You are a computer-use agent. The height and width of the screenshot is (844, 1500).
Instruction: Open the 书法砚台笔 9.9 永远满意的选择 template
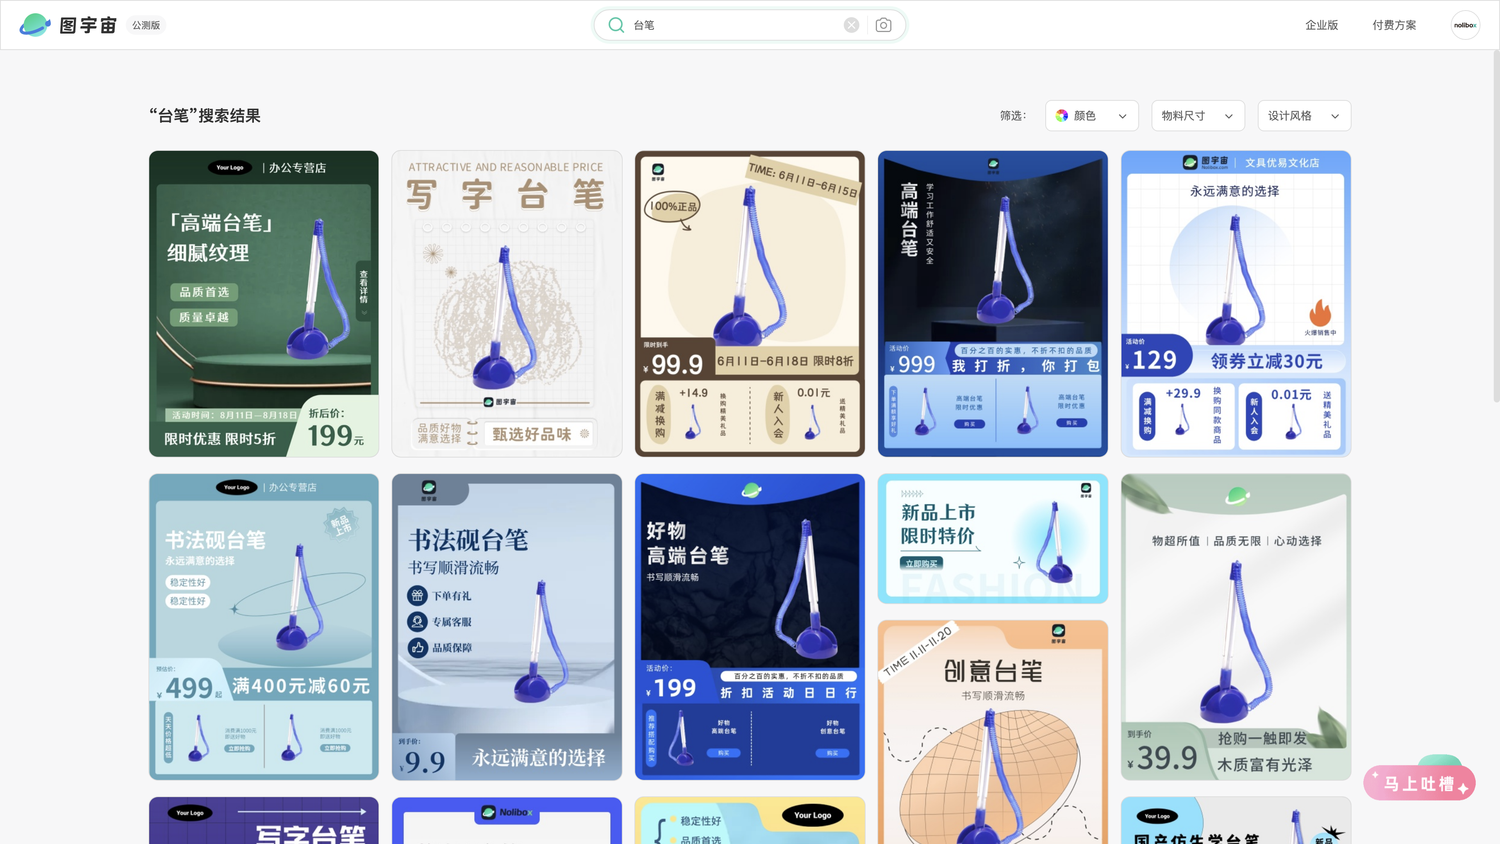tap(507, 627)
